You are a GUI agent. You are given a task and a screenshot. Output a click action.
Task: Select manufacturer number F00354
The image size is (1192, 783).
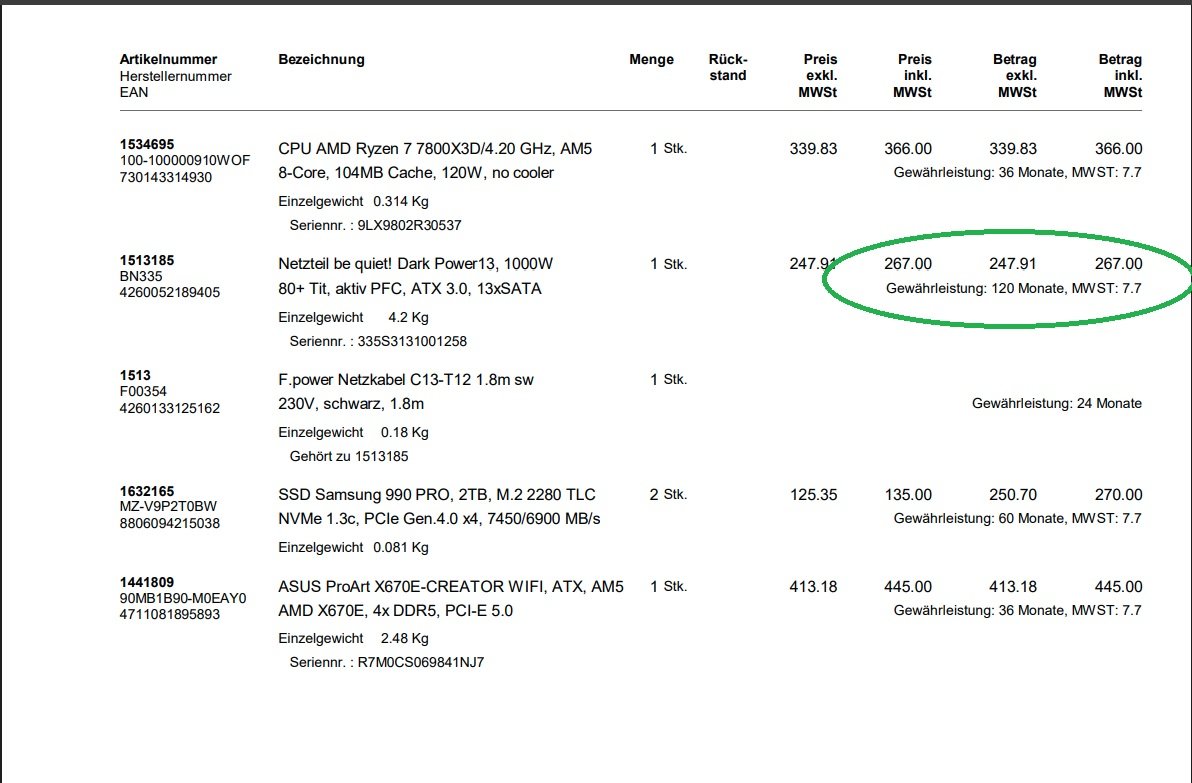[x=143, y=392]
